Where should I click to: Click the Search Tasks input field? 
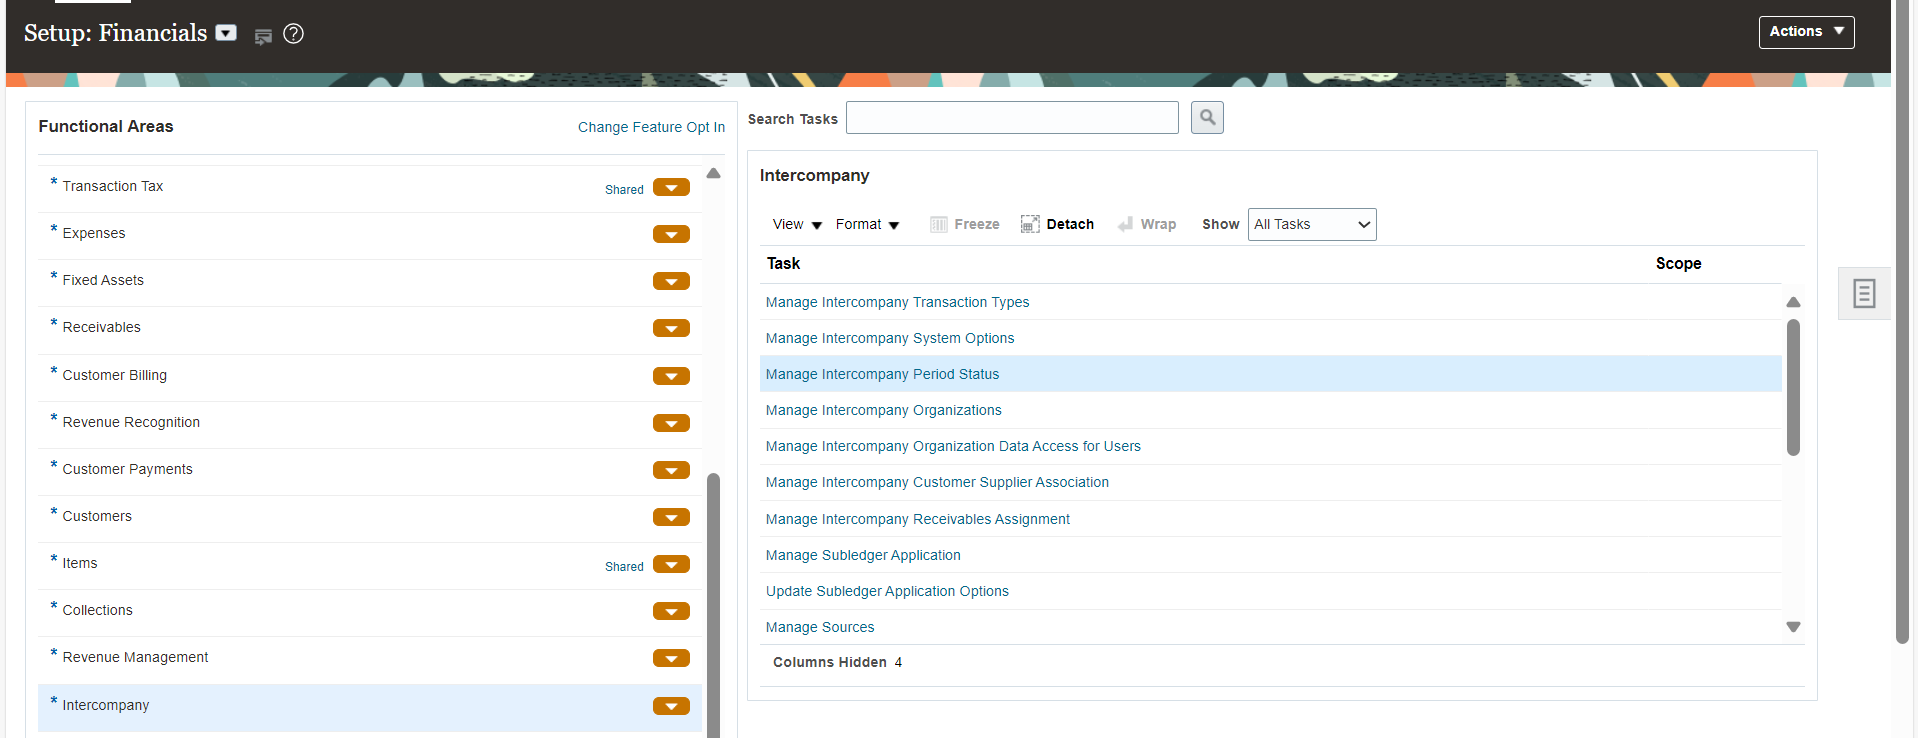tap(1012, 118)
